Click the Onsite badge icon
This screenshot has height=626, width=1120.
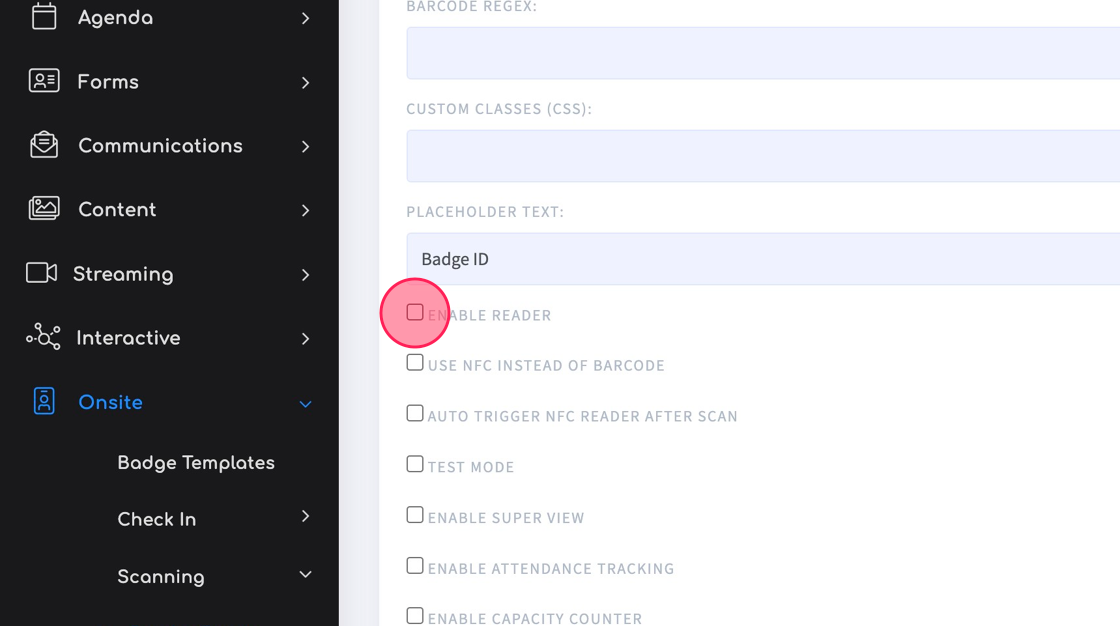pyautogui.click(x=44, y=401)
